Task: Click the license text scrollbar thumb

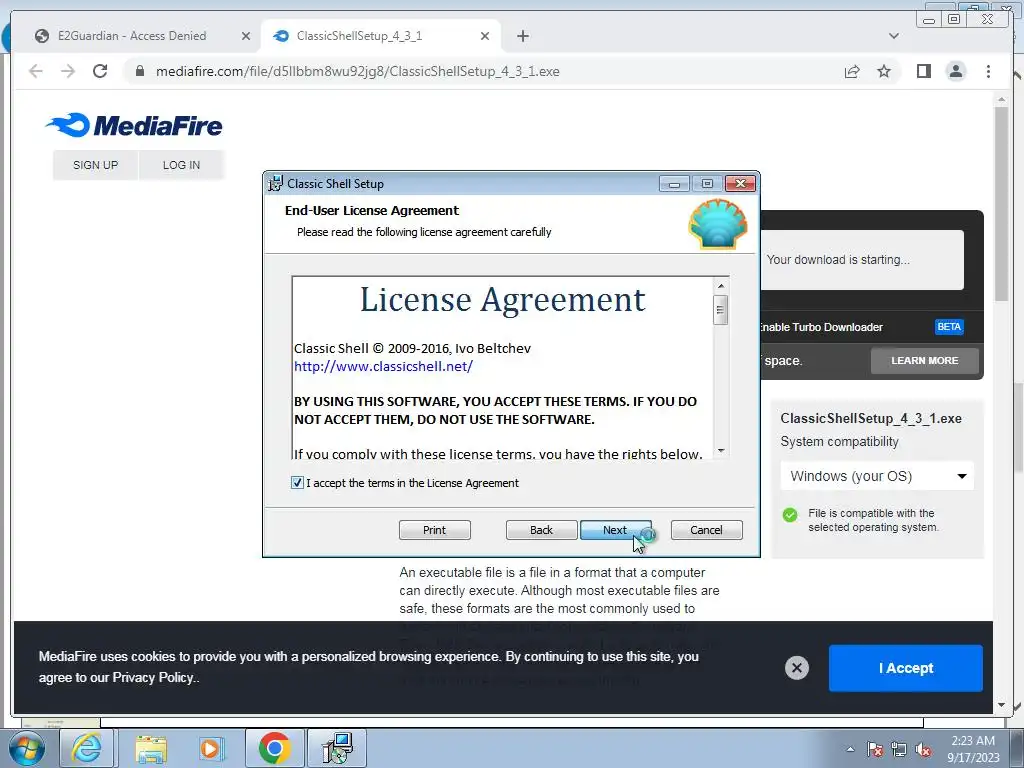Action: [720, 310]
